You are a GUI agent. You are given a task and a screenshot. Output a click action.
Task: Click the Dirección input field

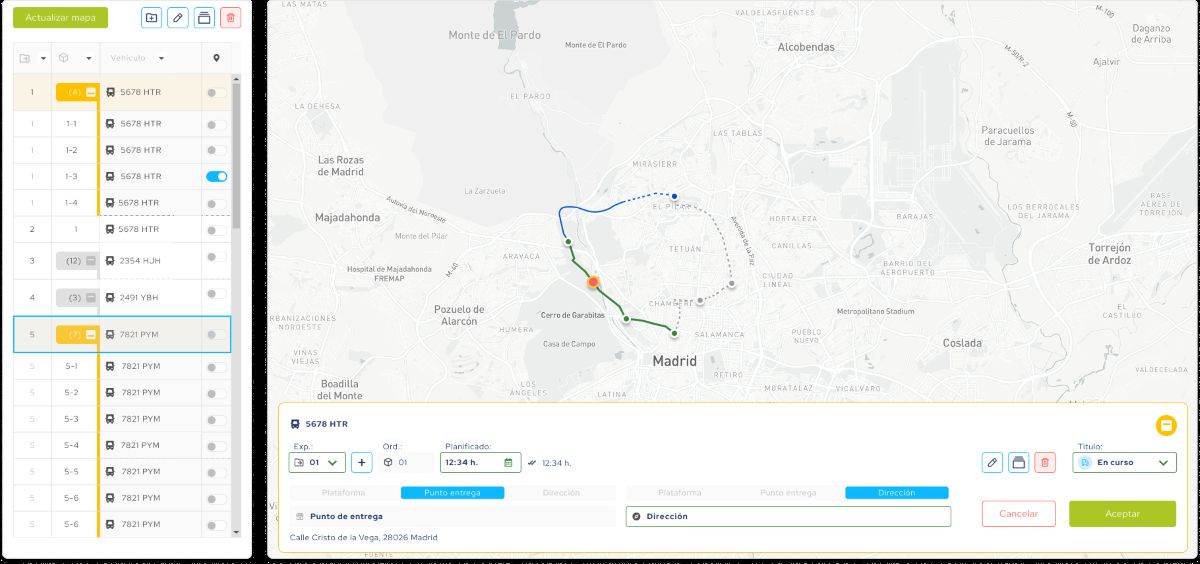[788, 516]
